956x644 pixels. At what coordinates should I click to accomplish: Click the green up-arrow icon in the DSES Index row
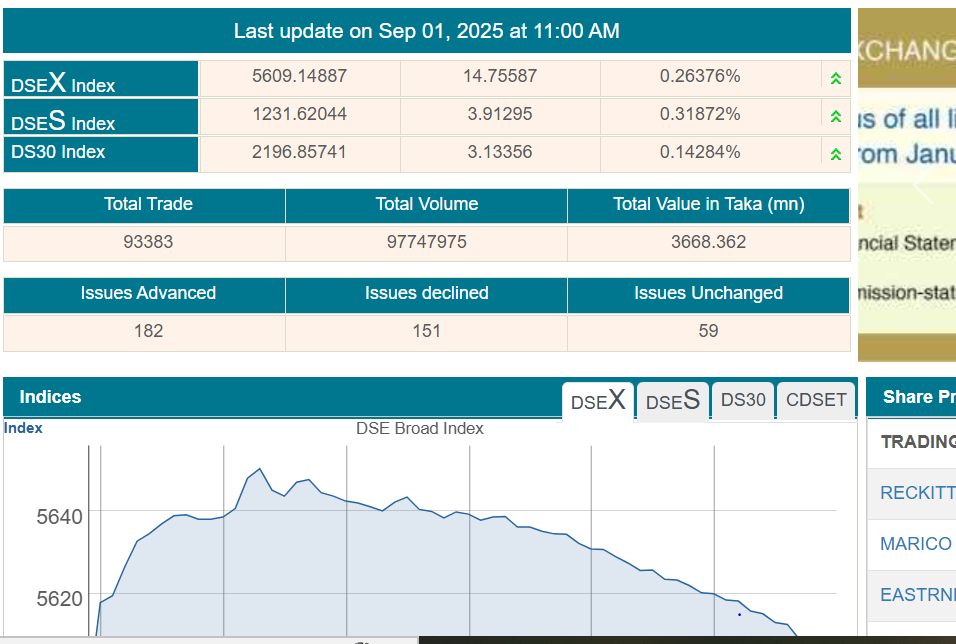point(835,116)
